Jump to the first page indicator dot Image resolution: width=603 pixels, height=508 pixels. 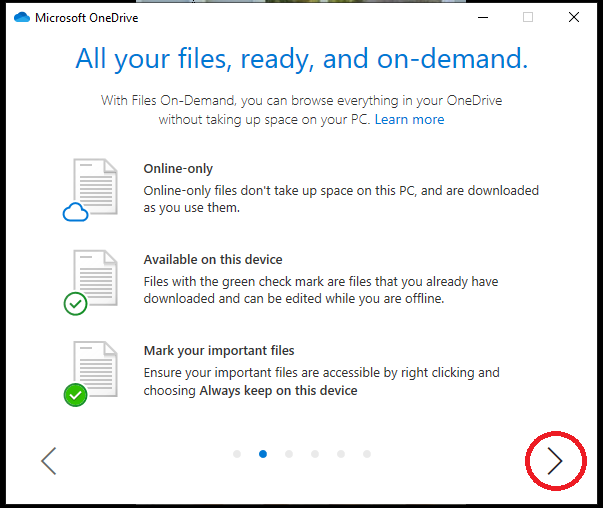237,454
